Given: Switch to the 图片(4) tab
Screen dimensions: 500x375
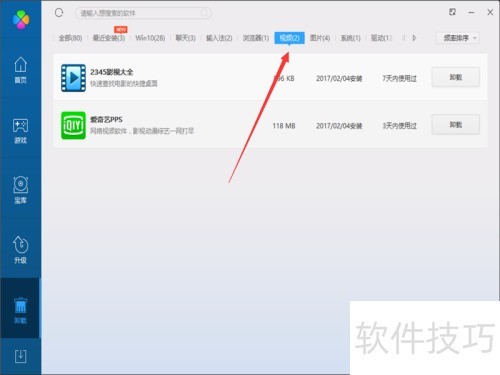Looking at the screenshot, I should (x=320, y=38).
